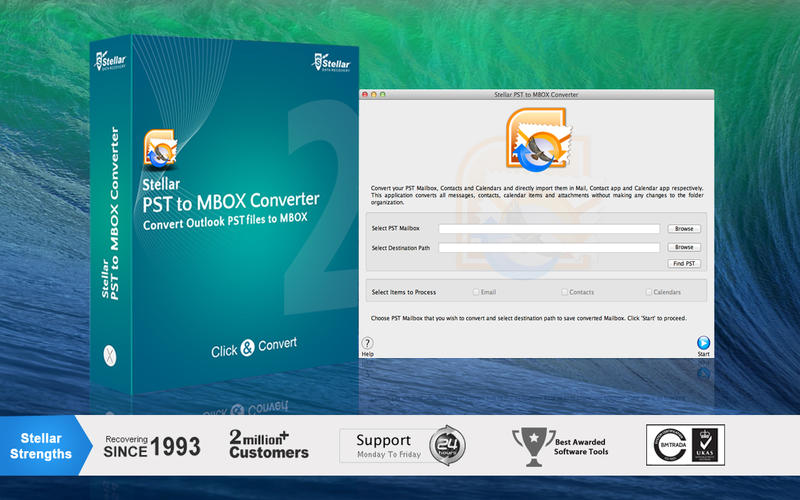Click the Select PST Mailbox input field
Screen dimensions: 800x500
(x=549, y=229)
